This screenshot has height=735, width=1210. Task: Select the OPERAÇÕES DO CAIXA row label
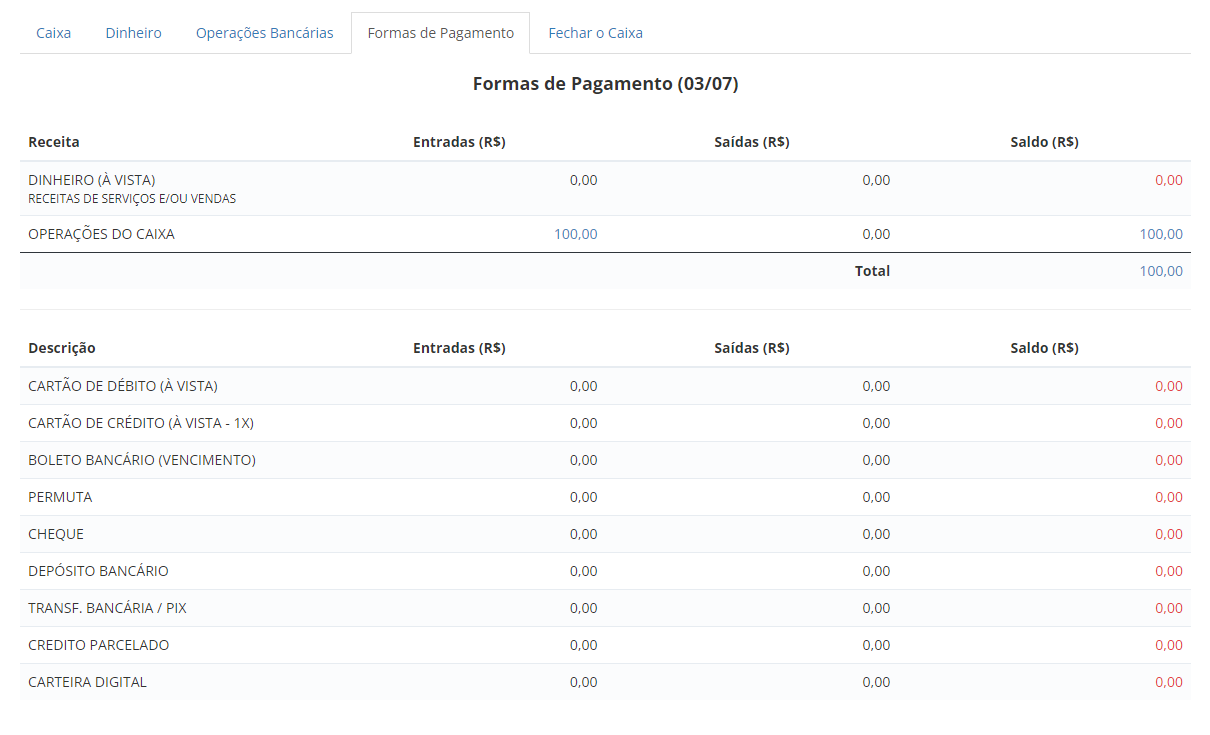101,234
